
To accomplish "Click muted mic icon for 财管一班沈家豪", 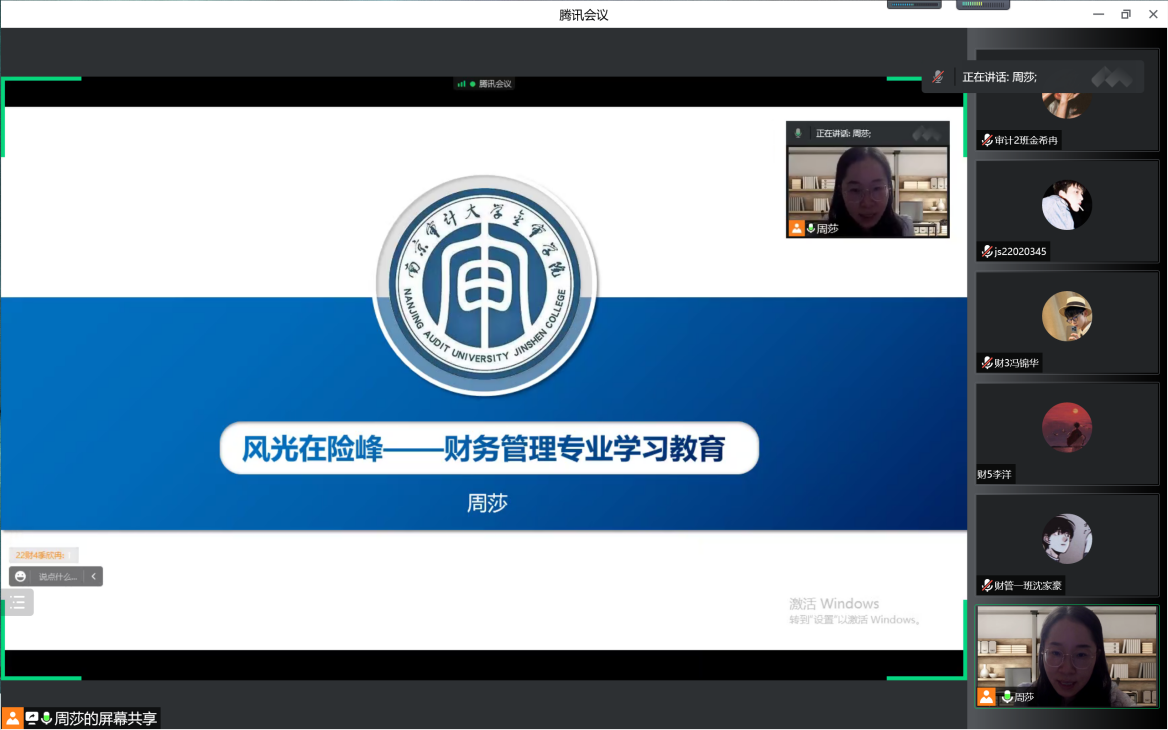I will click(987, 585).
